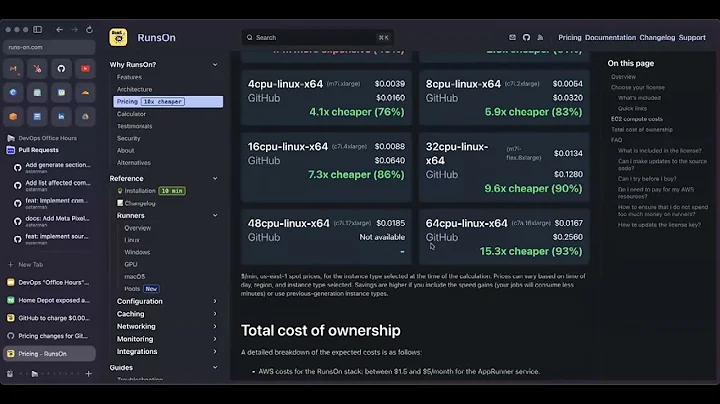Open the DevOps Office Hours folder
The width and height of the screenshot is (720, 404).
[50, 138]
